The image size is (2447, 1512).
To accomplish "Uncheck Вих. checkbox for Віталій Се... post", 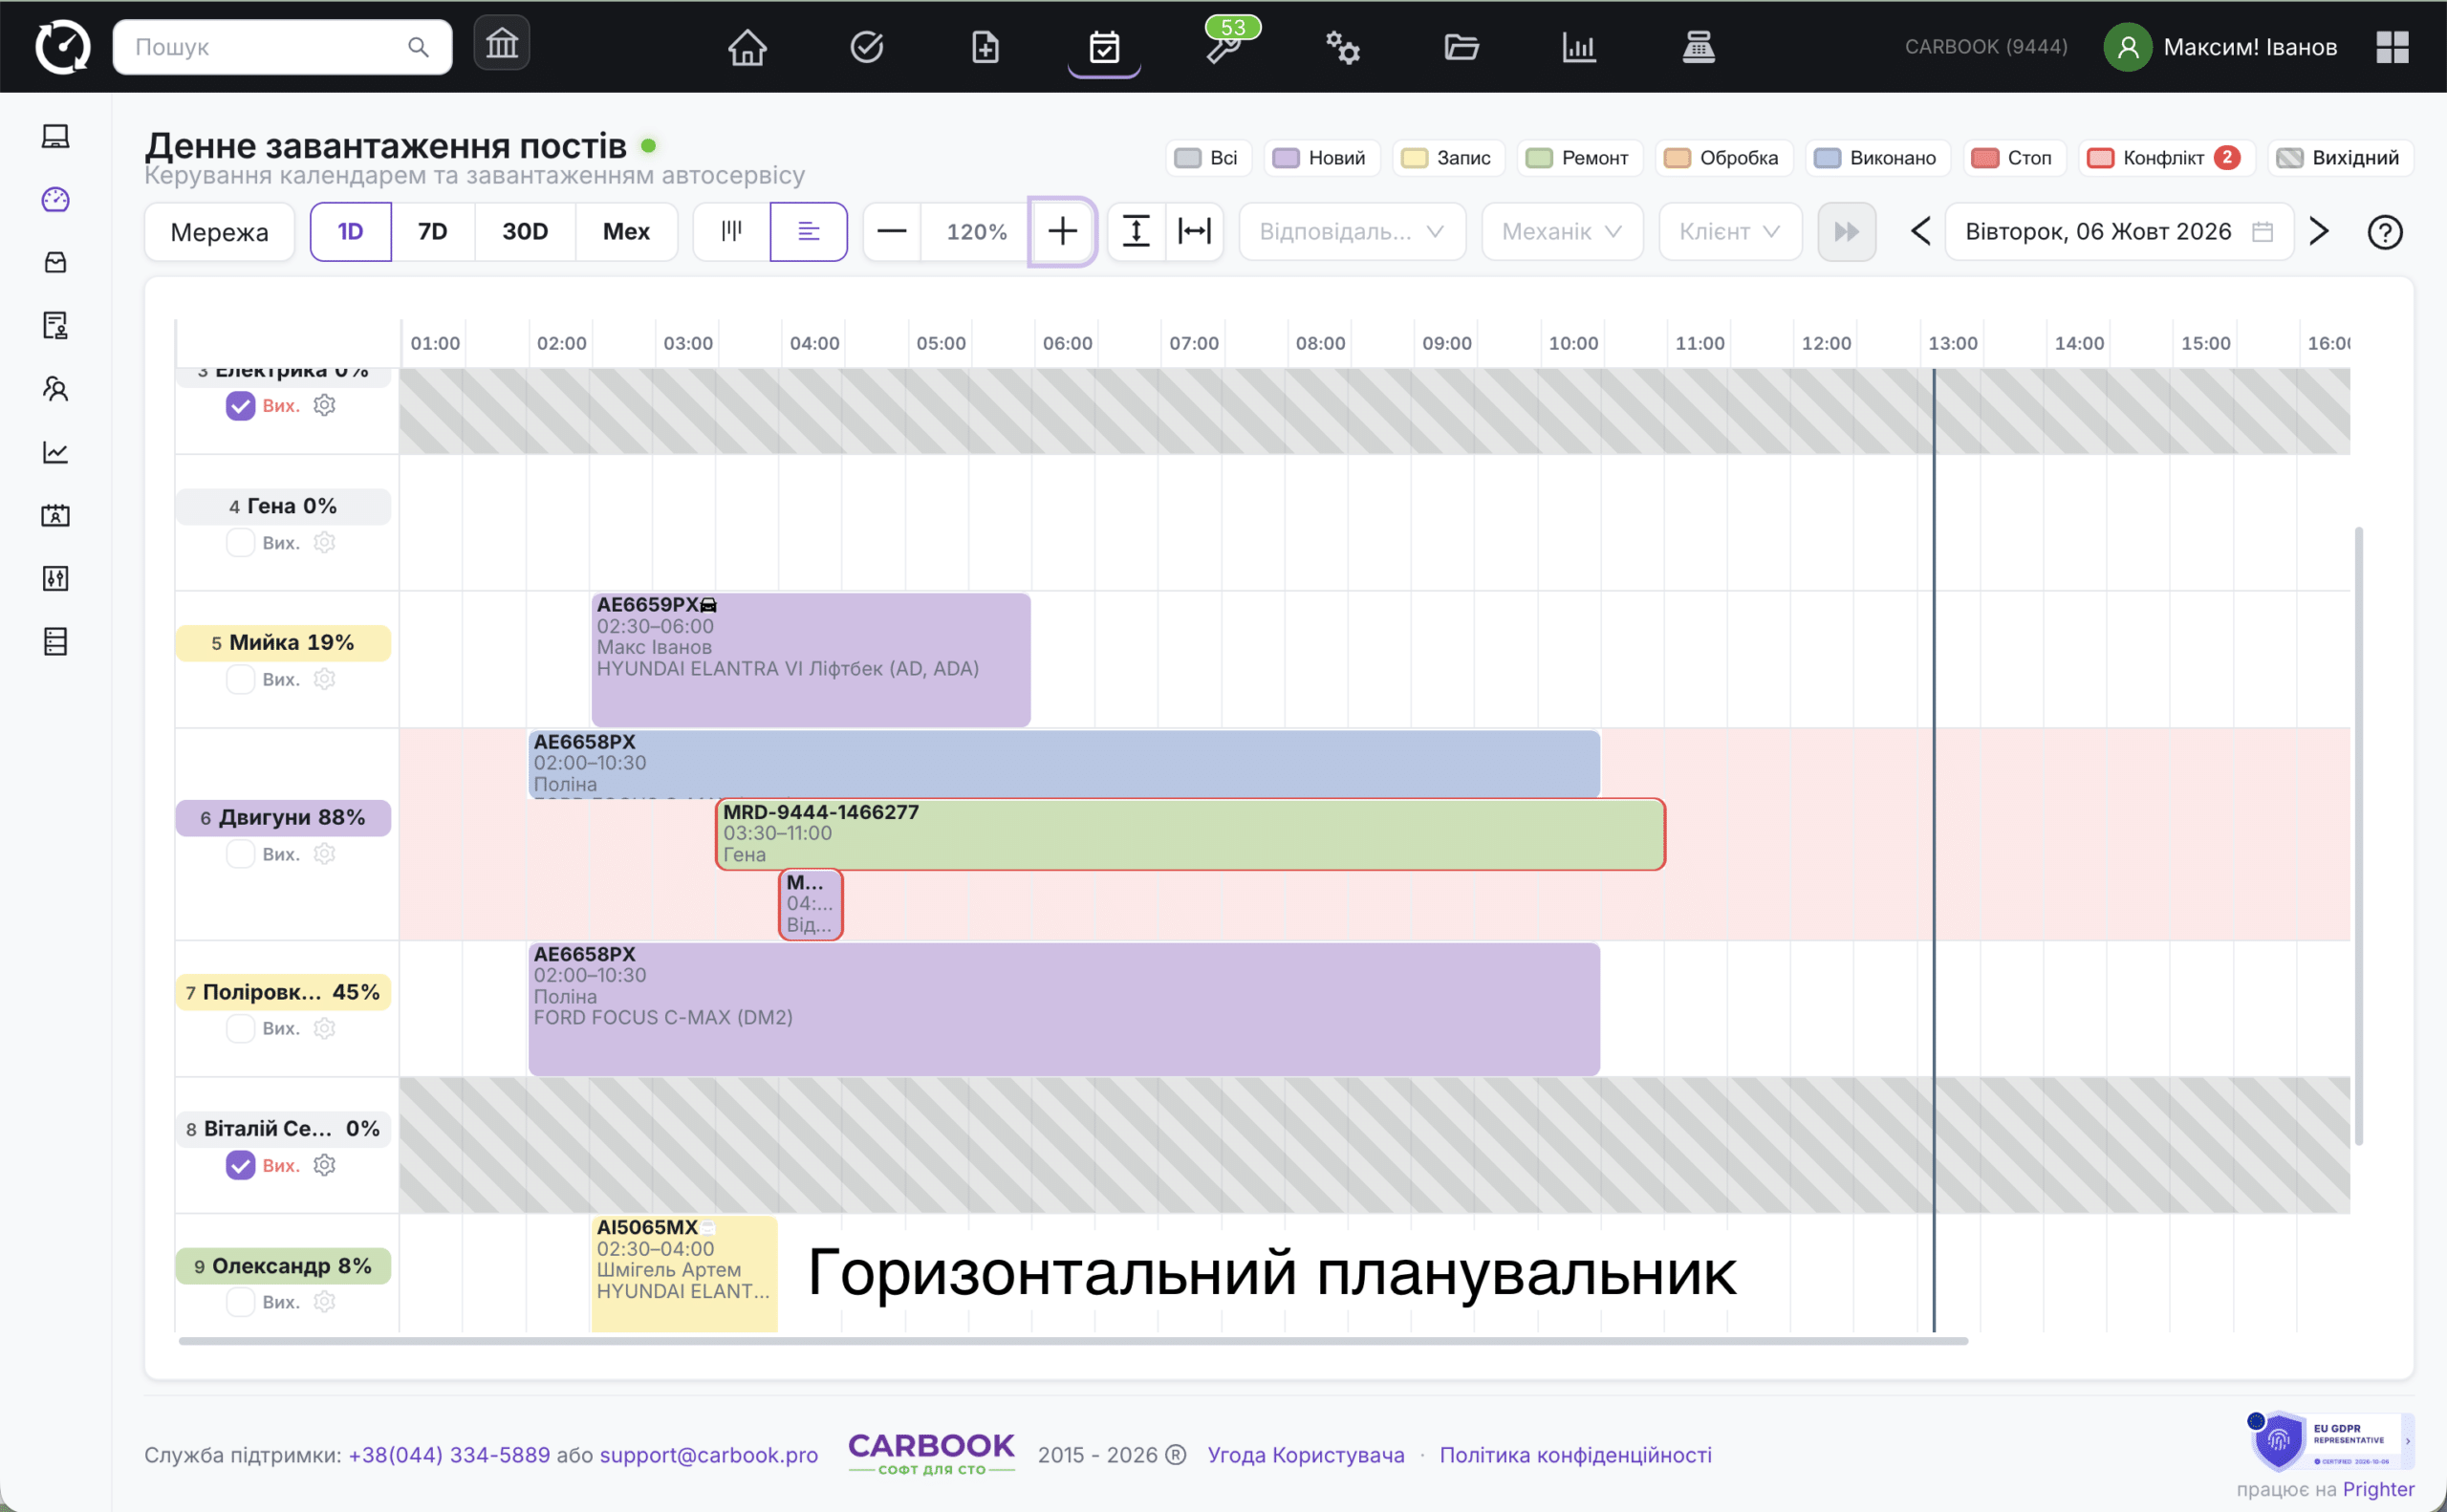I will point(240,1165).
